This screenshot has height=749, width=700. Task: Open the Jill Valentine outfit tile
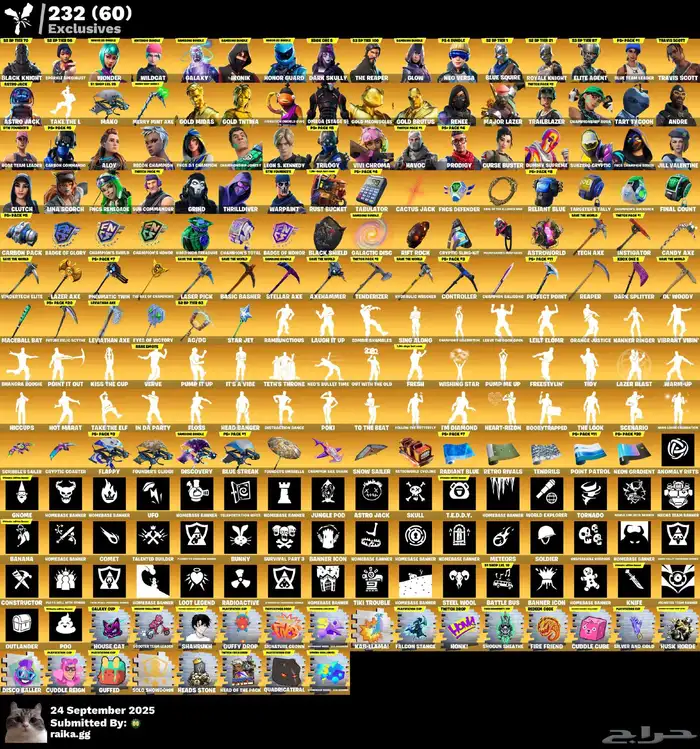[677, 146]
